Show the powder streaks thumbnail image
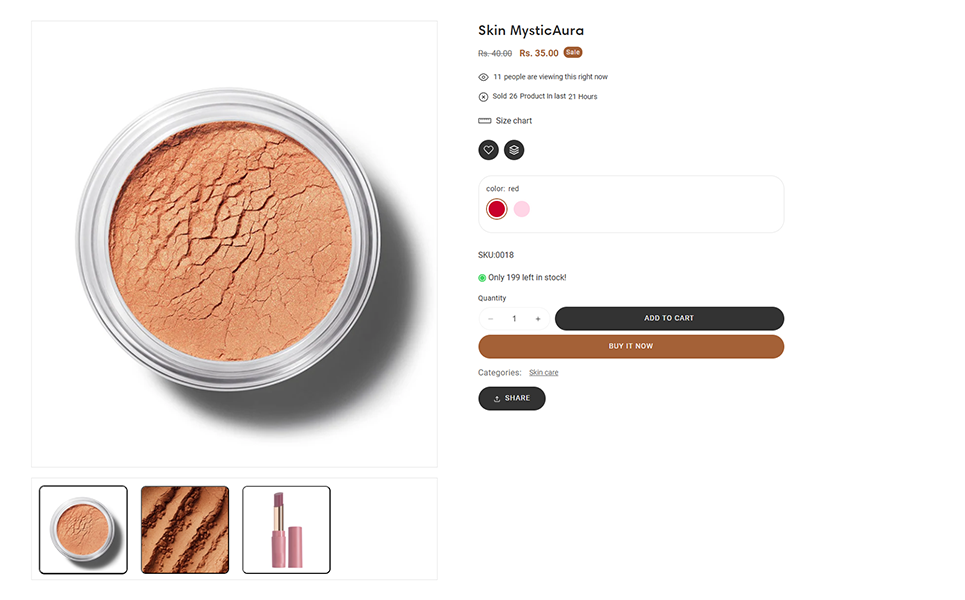Viewport: 965px width, 600px height. tap(185, 530)
